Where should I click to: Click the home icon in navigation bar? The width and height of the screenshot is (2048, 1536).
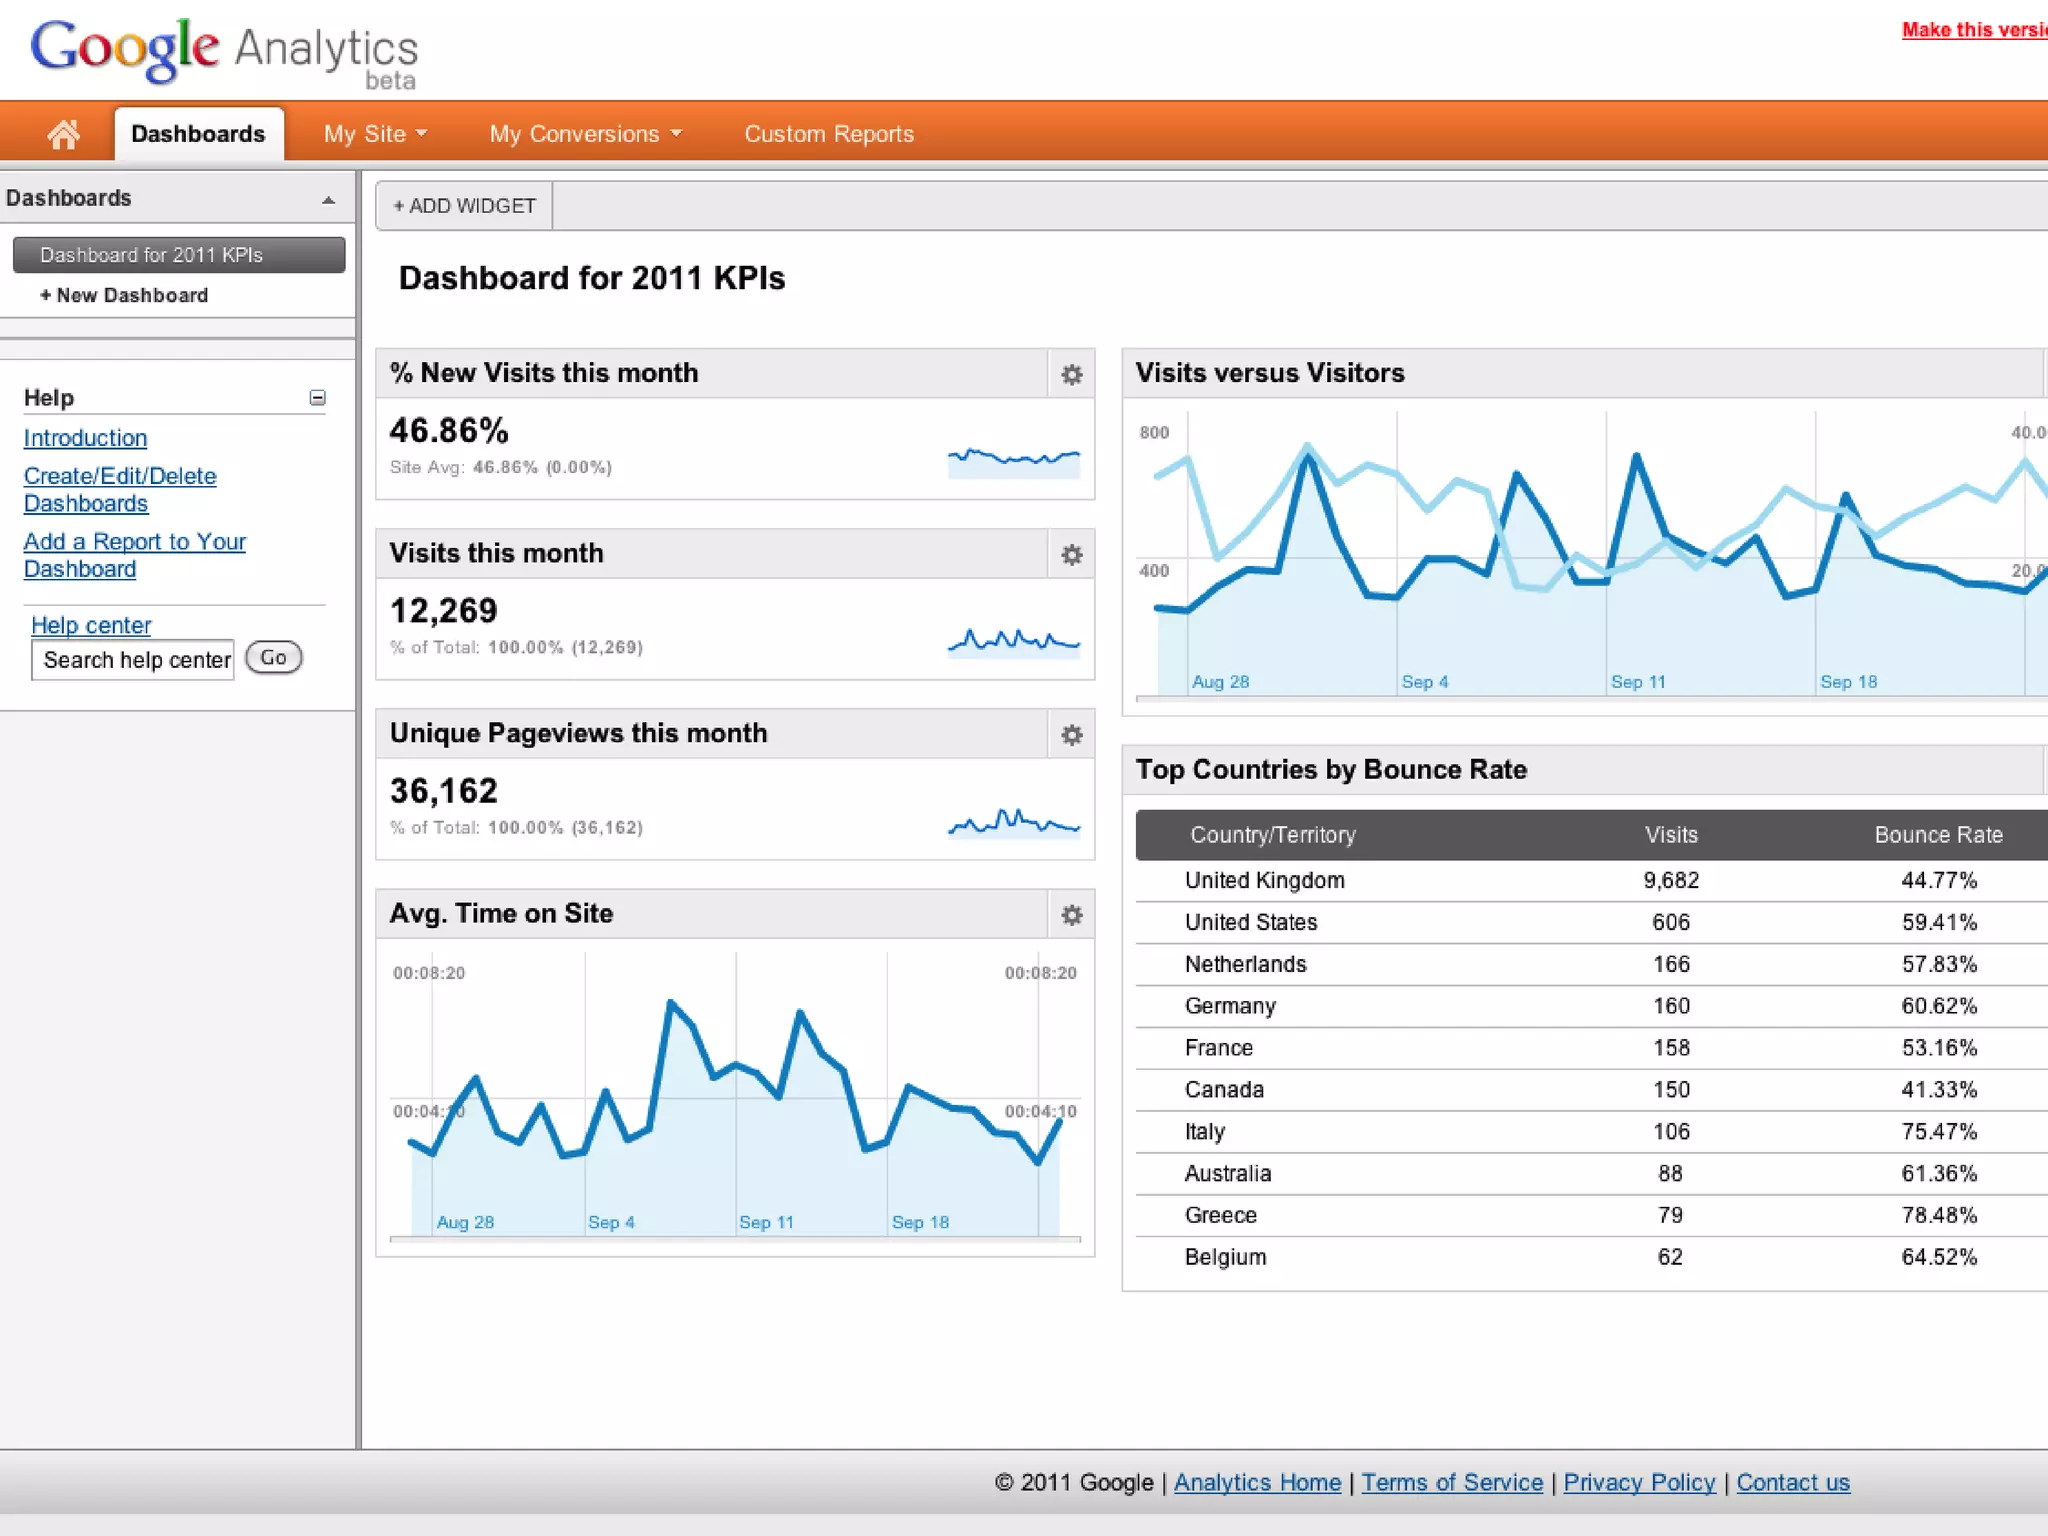pyautogui.click(x=63, y=134)
